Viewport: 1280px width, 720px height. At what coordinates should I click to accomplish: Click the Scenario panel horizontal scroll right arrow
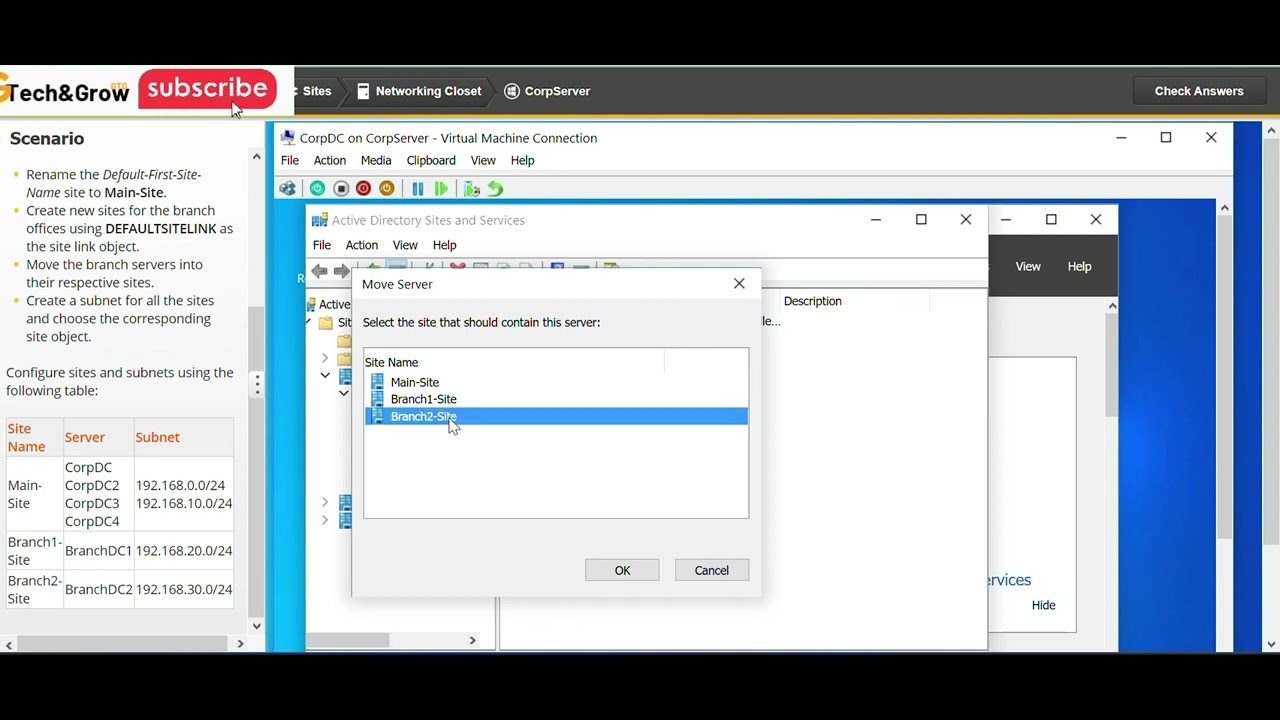pos(240,644)
